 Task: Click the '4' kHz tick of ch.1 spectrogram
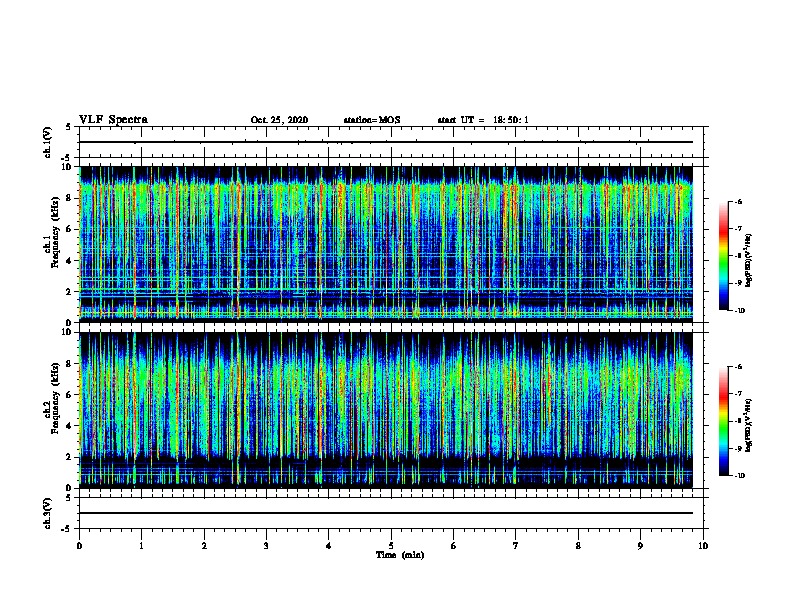[x=70, y=261]
